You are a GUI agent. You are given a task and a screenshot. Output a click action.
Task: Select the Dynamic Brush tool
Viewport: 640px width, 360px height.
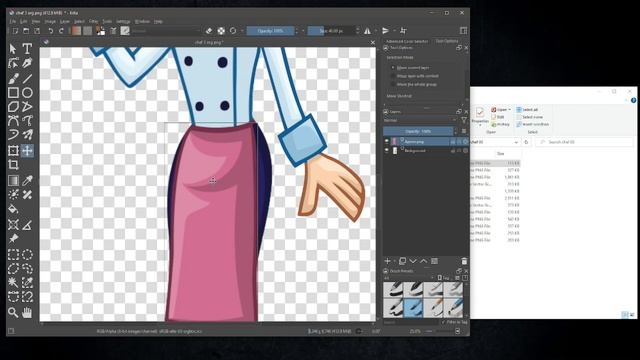click(13, 135)
